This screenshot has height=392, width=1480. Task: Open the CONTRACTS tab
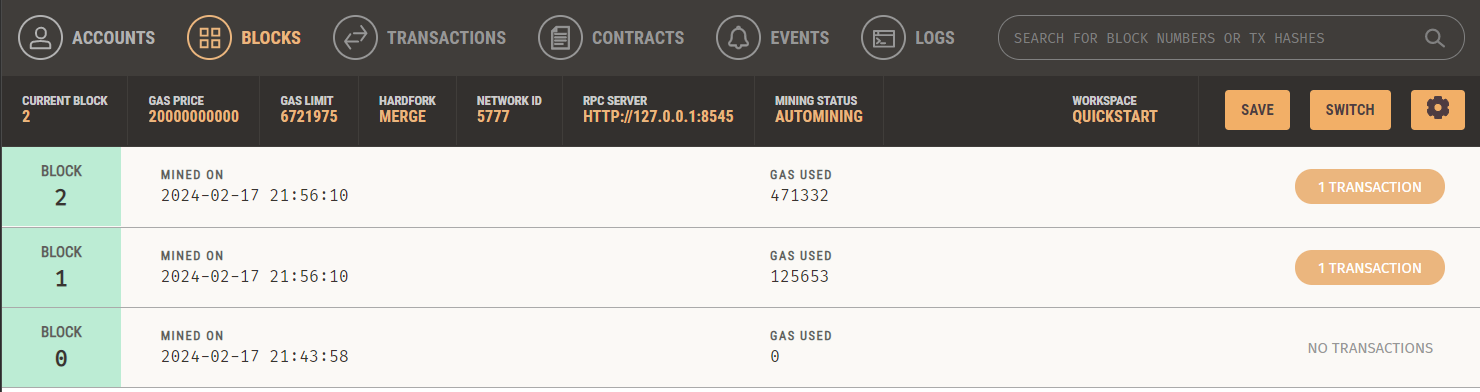638,38
